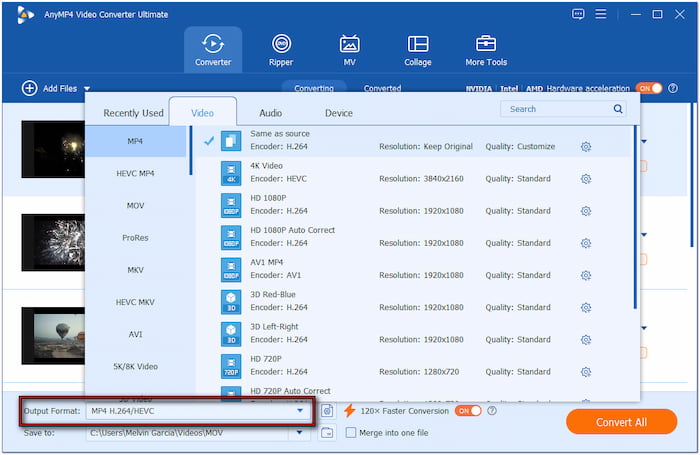Choose the Same as source preset
The image size is (700, 455).
coord(413,141)
